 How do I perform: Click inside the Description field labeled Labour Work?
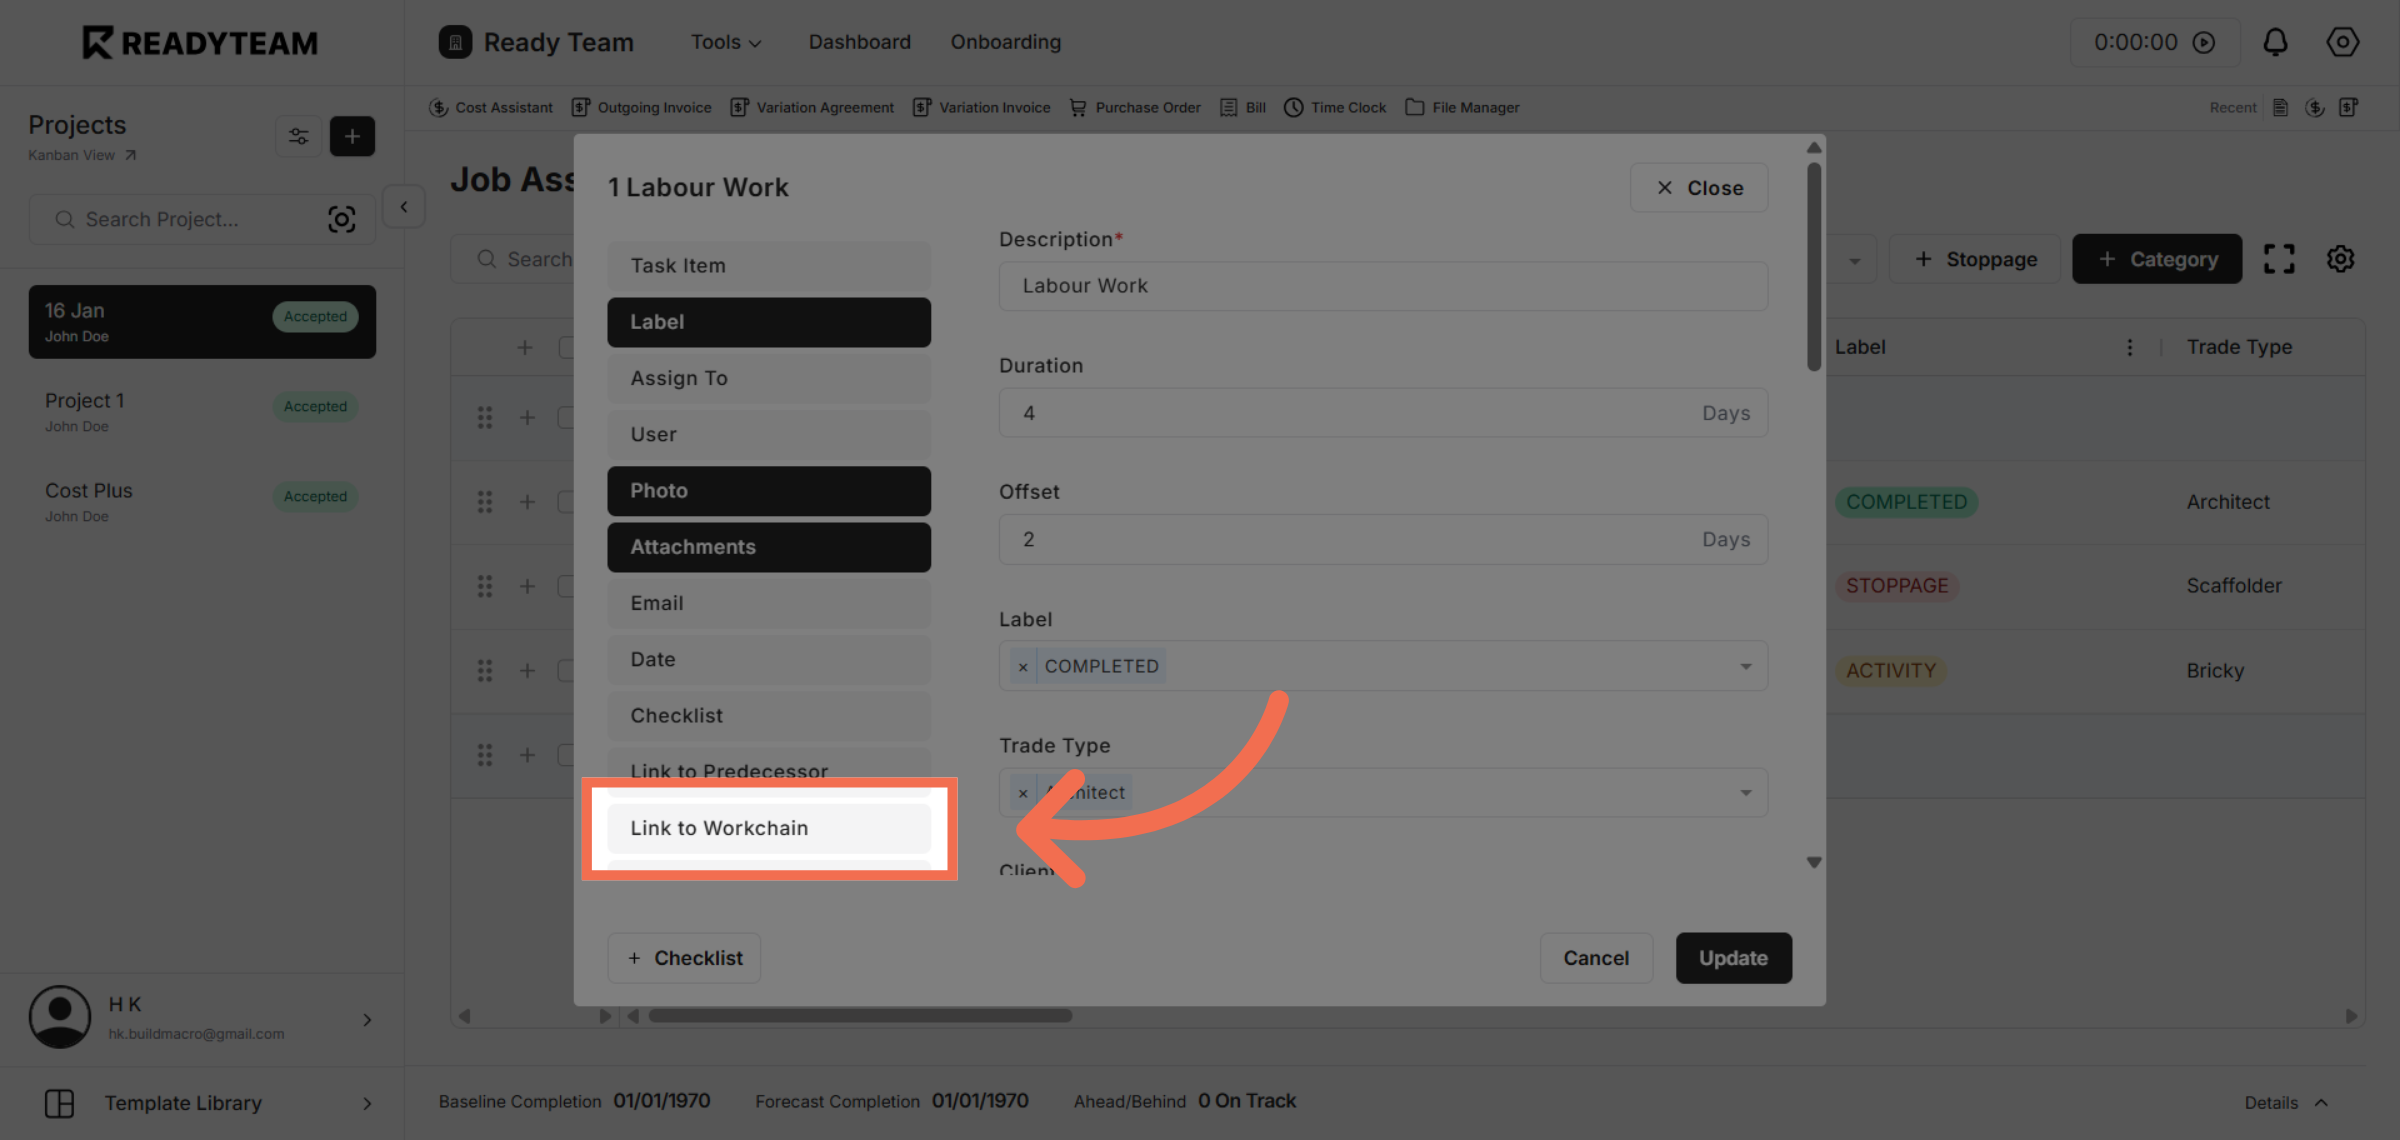[1382, 286]
